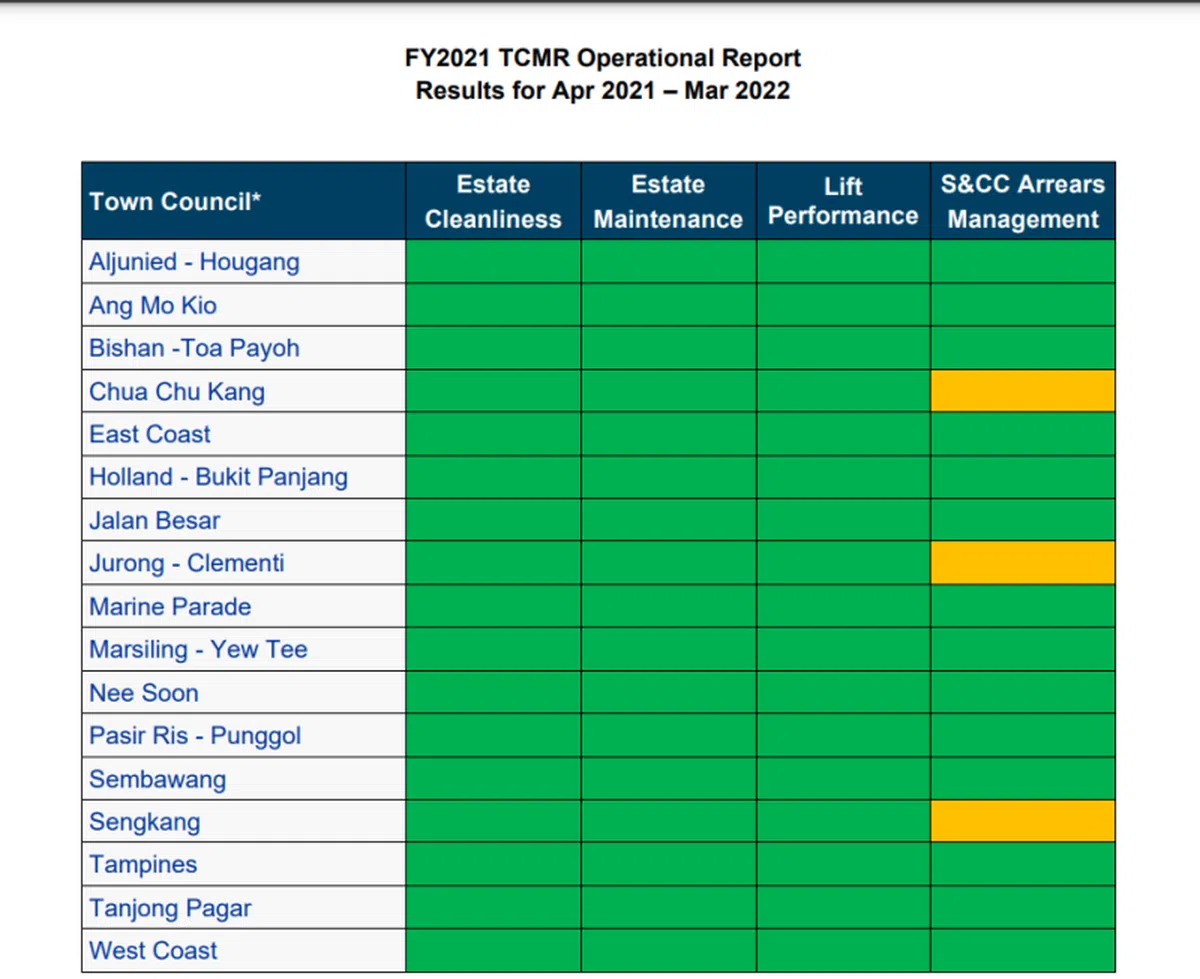Click the FY2021 TCMR Operational Report title

tap(602, 58)
